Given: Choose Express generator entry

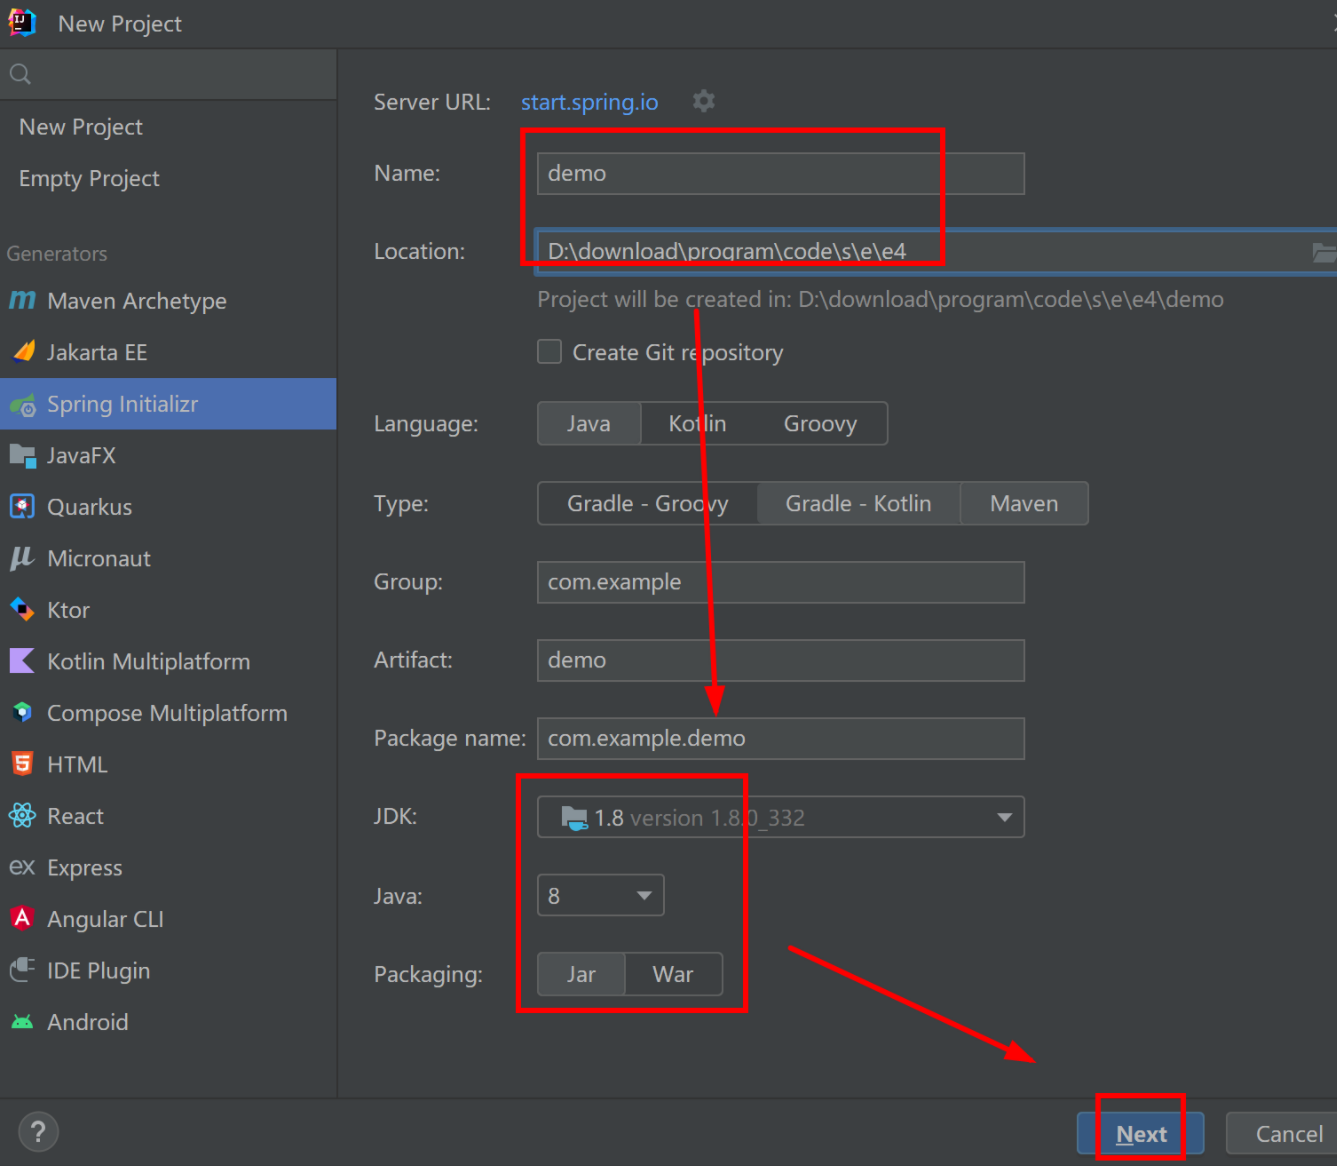Looking at the screenshot, I should (x=168, y=868).
